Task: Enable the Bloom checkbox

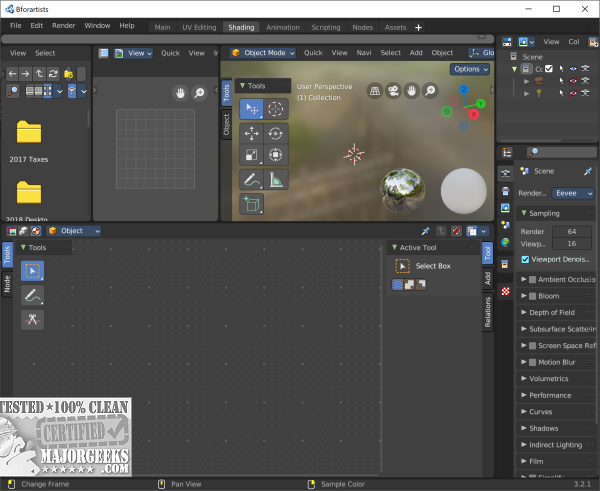Action: coord(533,296)
